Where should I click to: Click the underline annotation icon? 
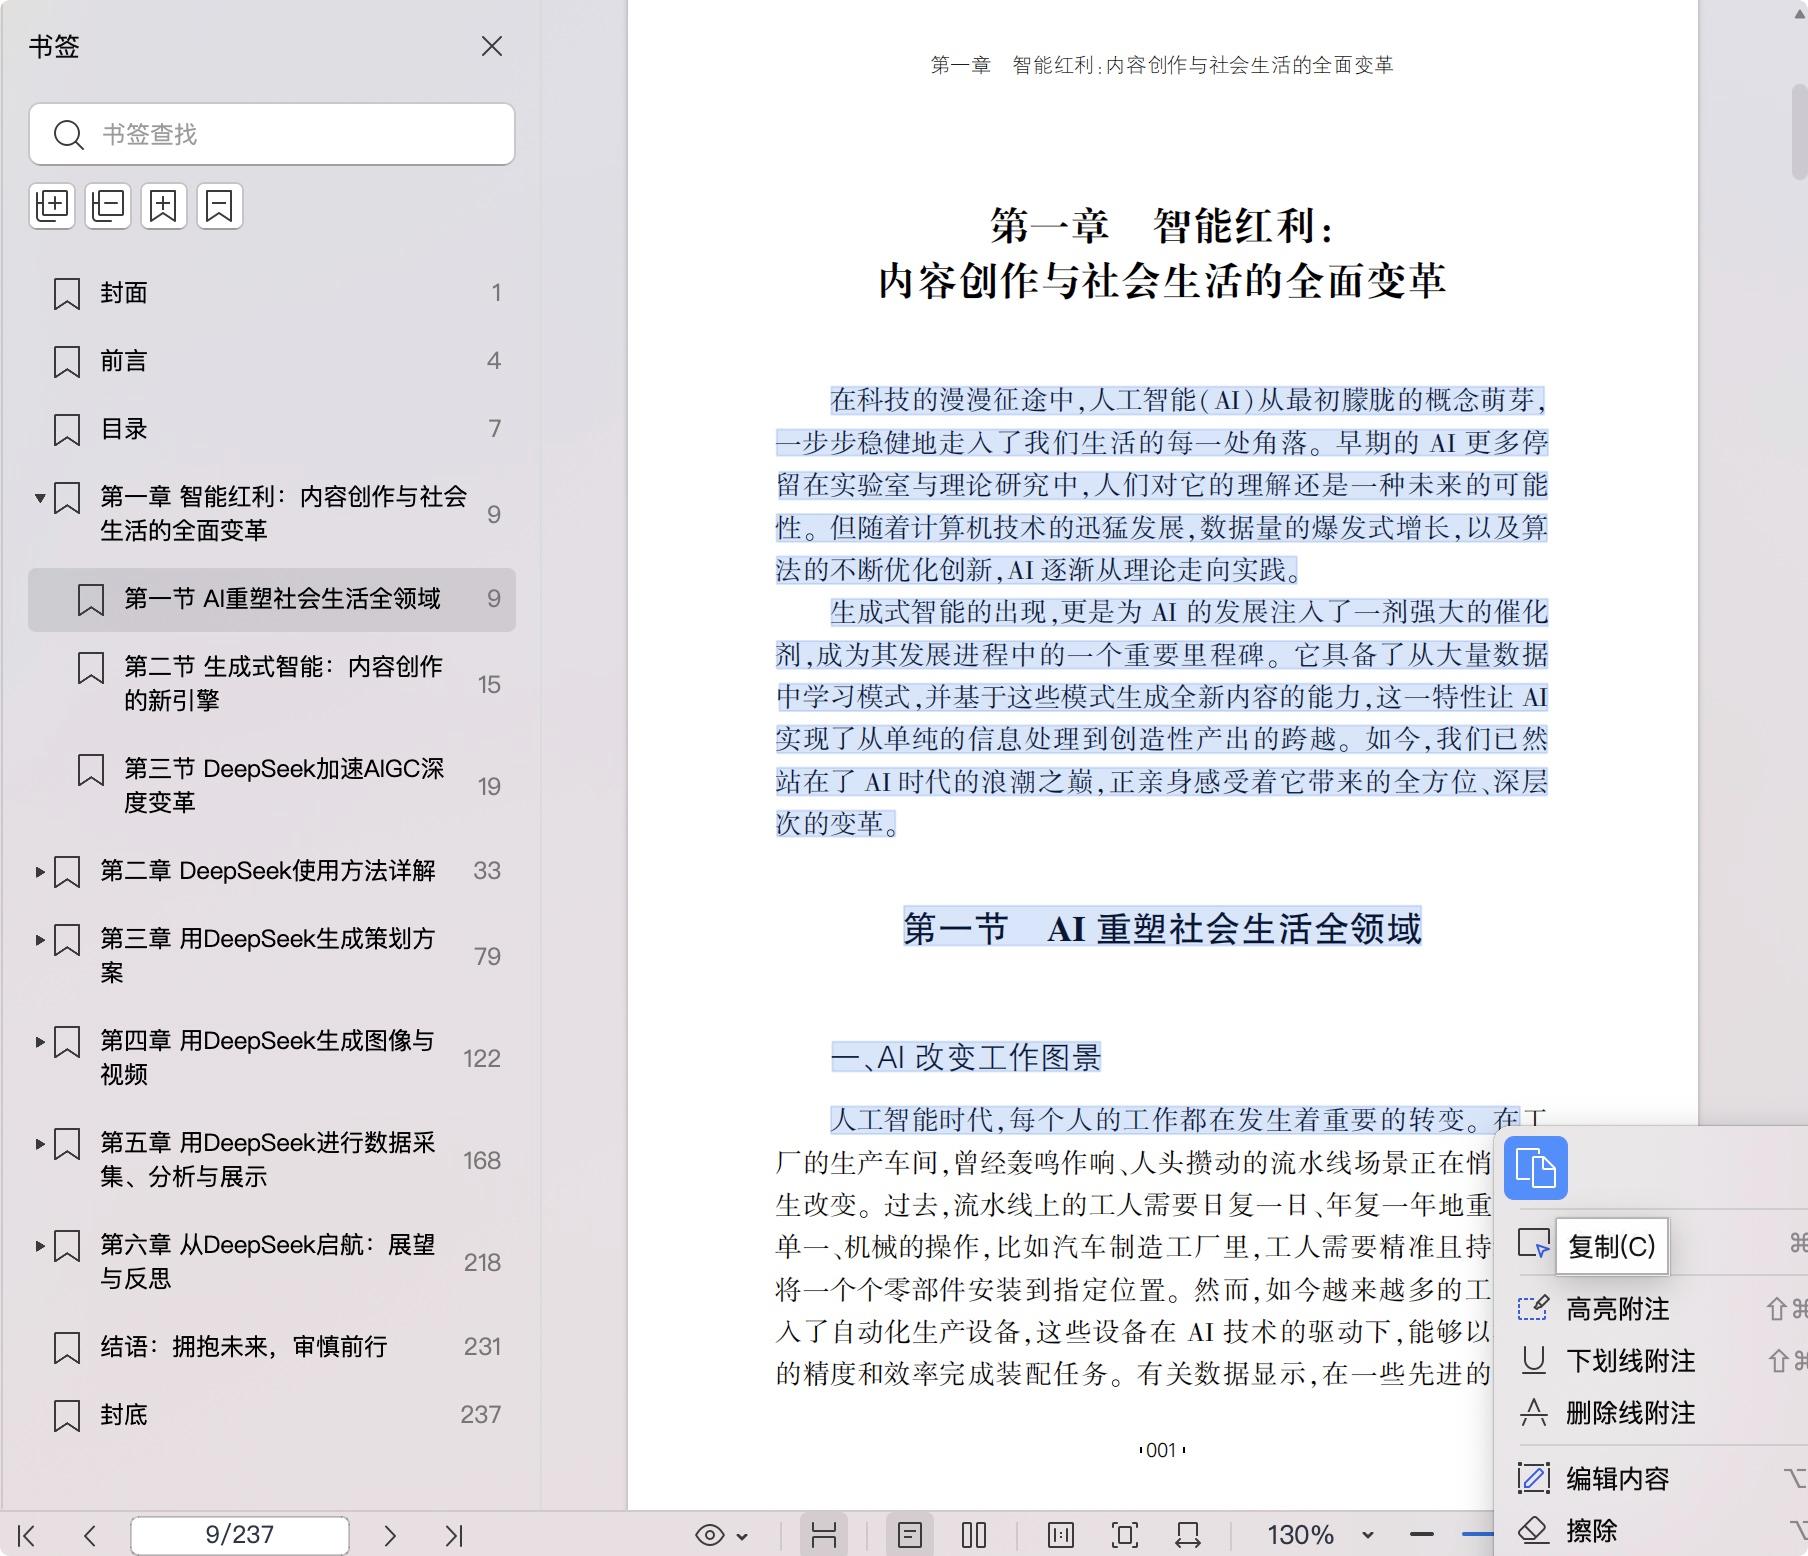[x=1534, y=1360]
